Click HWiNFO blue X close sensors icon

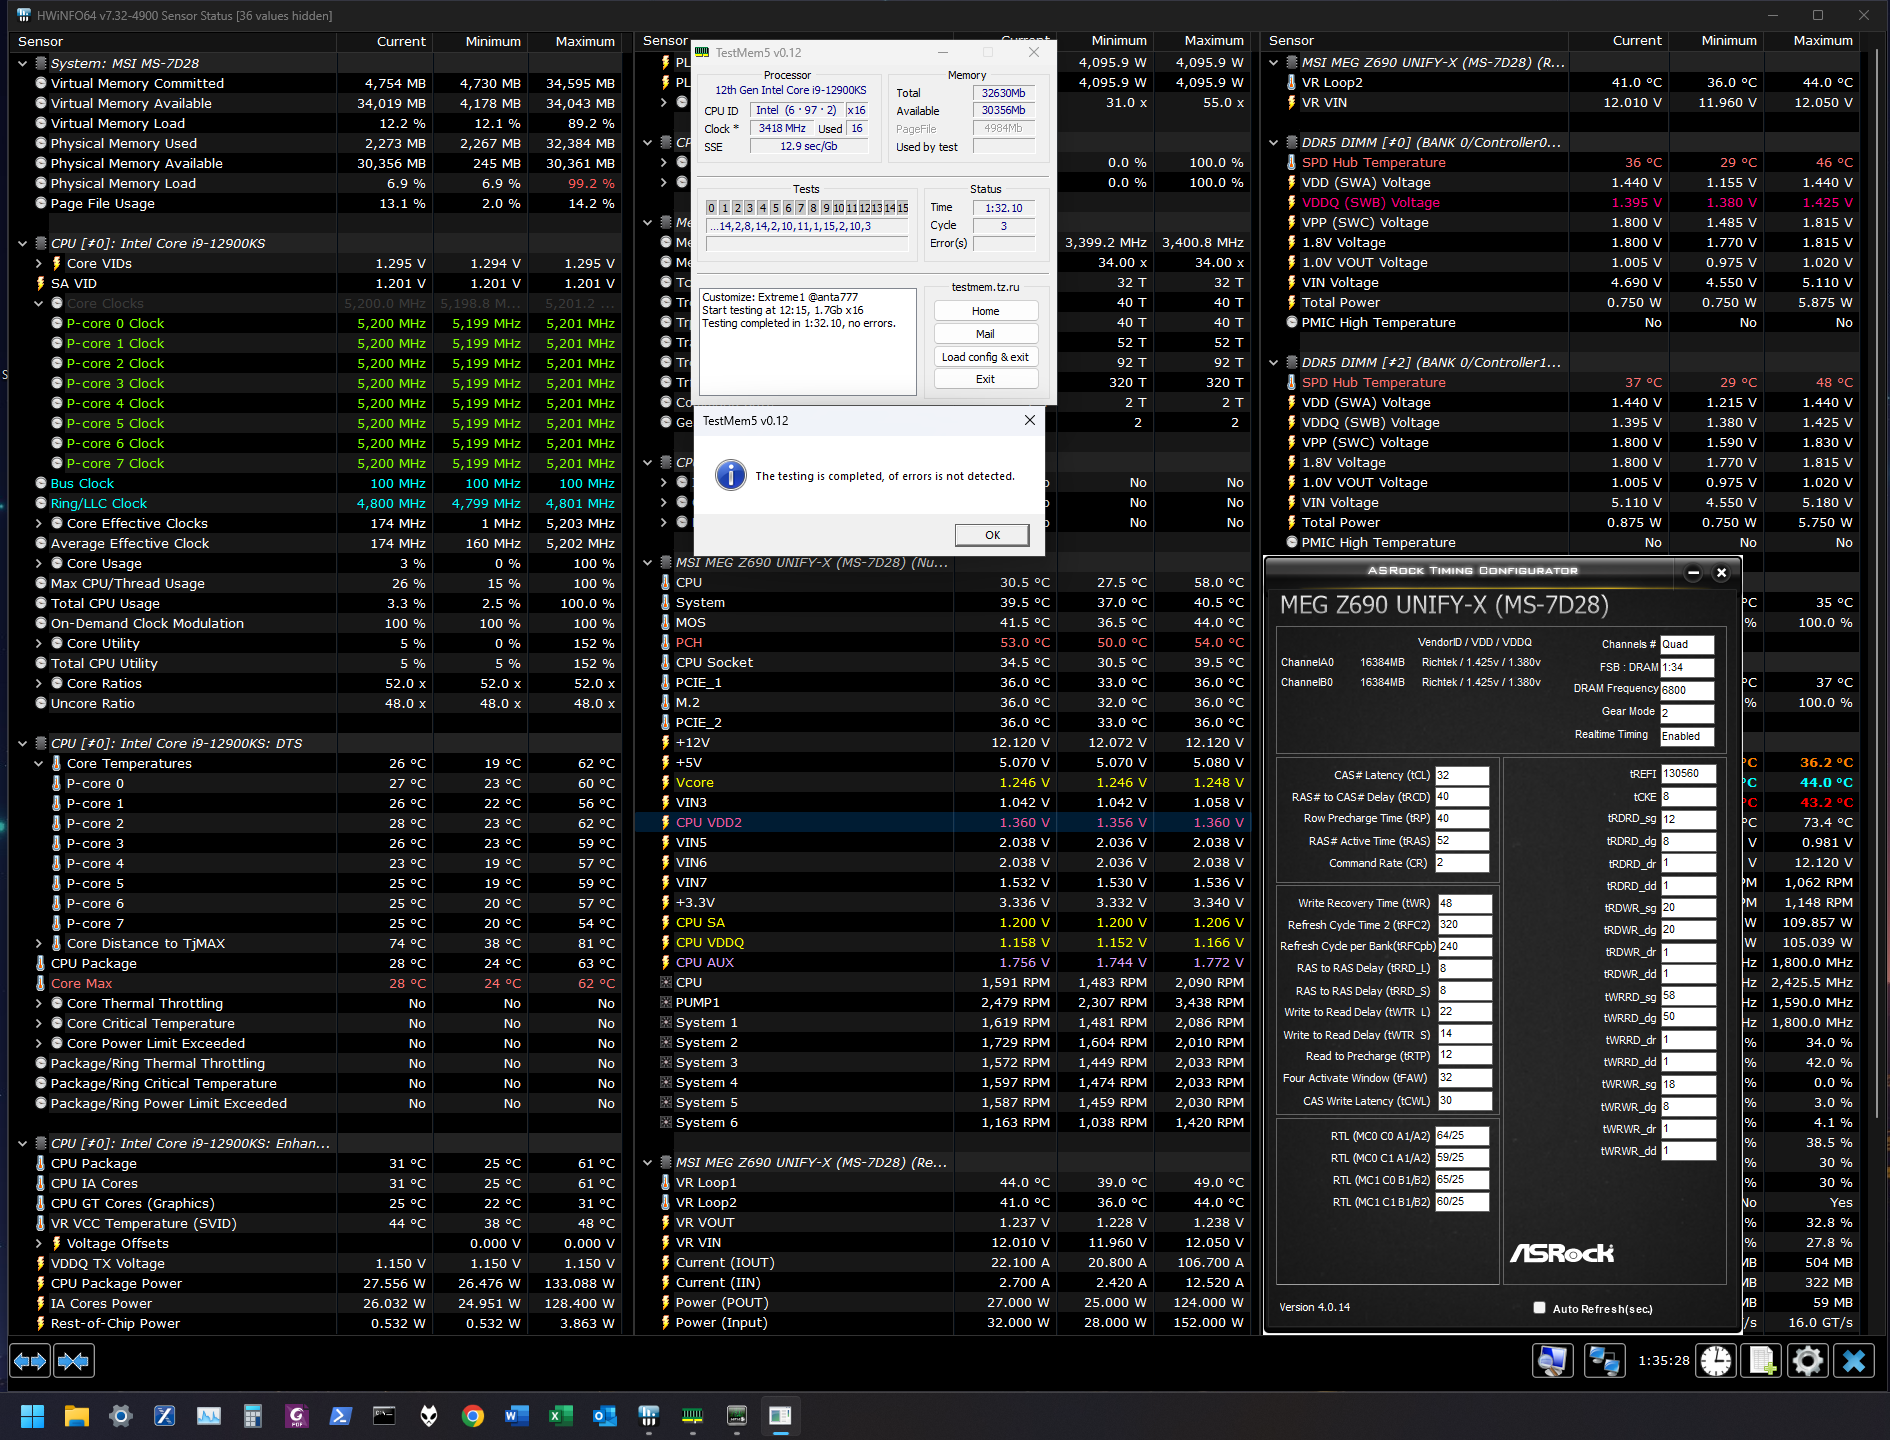click(x=1854, y=1361)
